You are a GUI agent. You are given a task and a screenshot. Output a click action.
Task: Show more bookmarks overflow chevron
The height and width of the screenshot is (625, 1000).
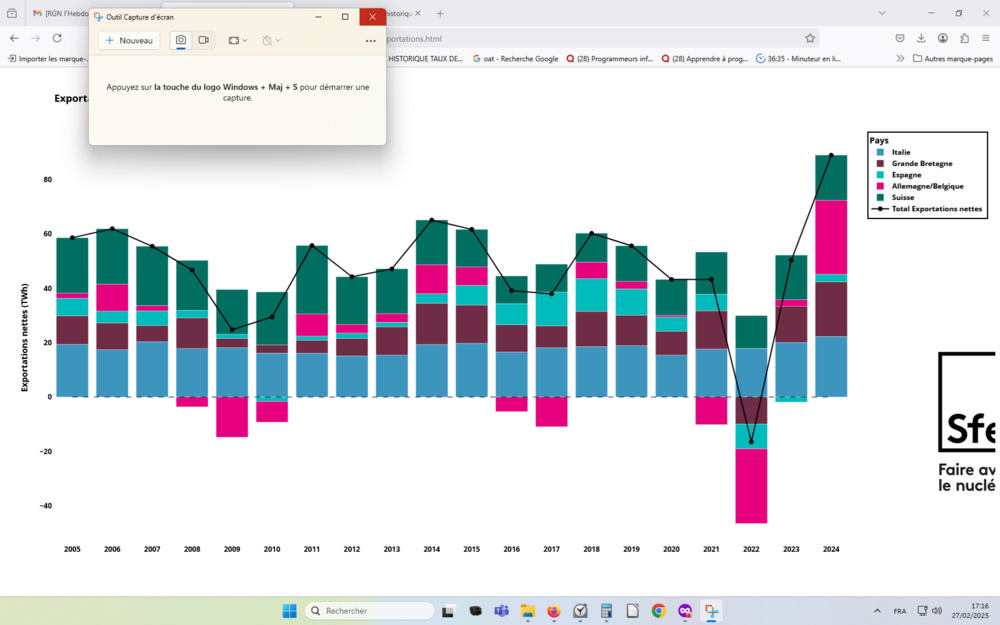[900, 59]
